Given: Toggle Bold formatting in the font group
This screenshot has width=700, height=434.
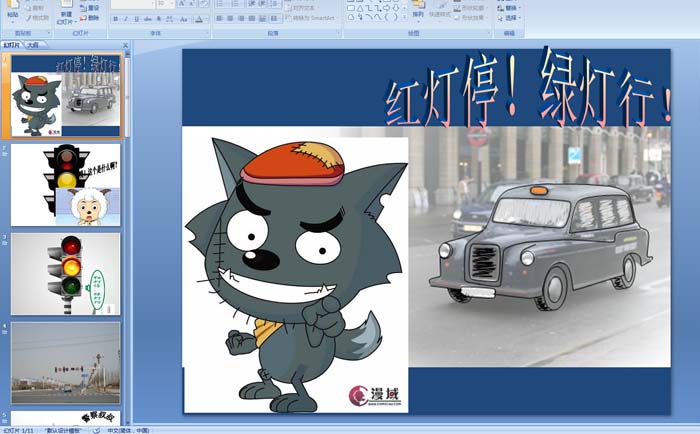Looking at the screenshot, I should click(116, 19).
